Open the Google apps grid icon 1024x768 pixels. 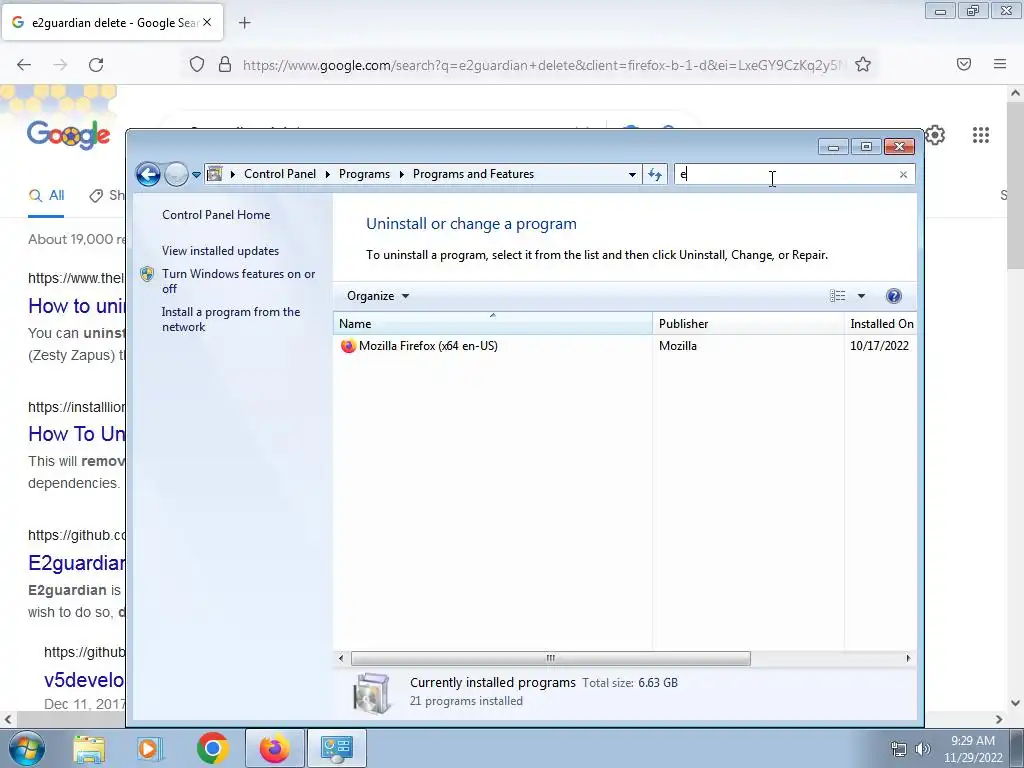point(981,135)
